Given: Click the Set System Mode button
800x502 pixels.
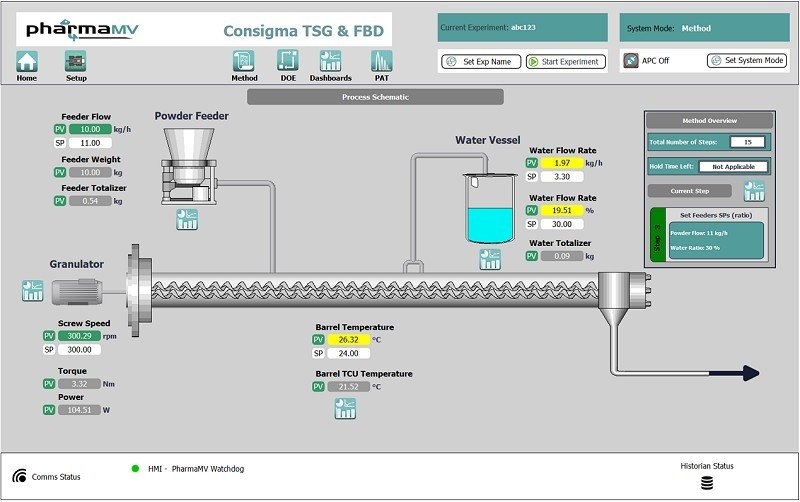Looking at the screenshot, I should [747, 61].
